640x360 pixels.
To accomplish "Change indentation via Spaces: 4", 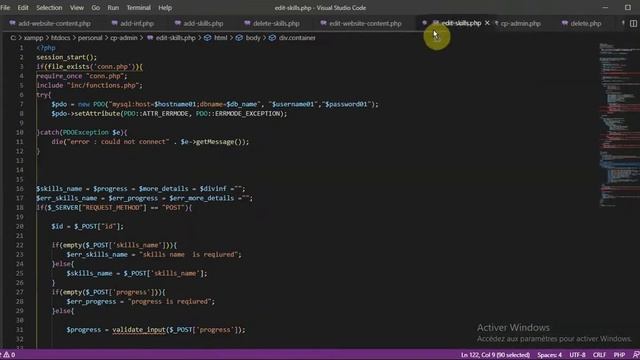I will [x=549, y=355].
